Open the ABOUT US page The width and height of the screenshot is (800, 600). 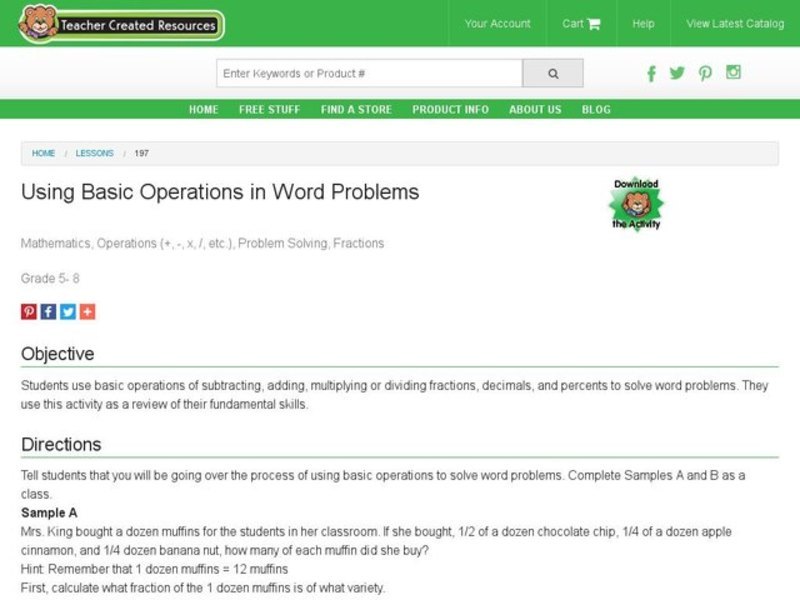point(534,110)
